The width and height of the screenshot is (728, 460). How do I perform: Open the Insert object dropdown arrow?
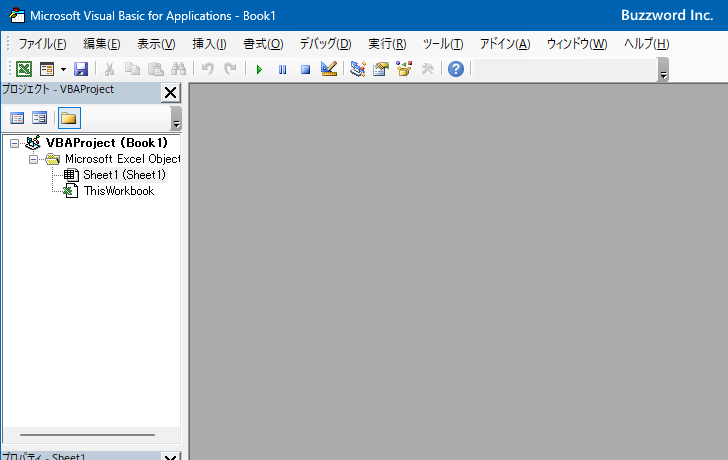pyautogui.click(x=63, y=69)
